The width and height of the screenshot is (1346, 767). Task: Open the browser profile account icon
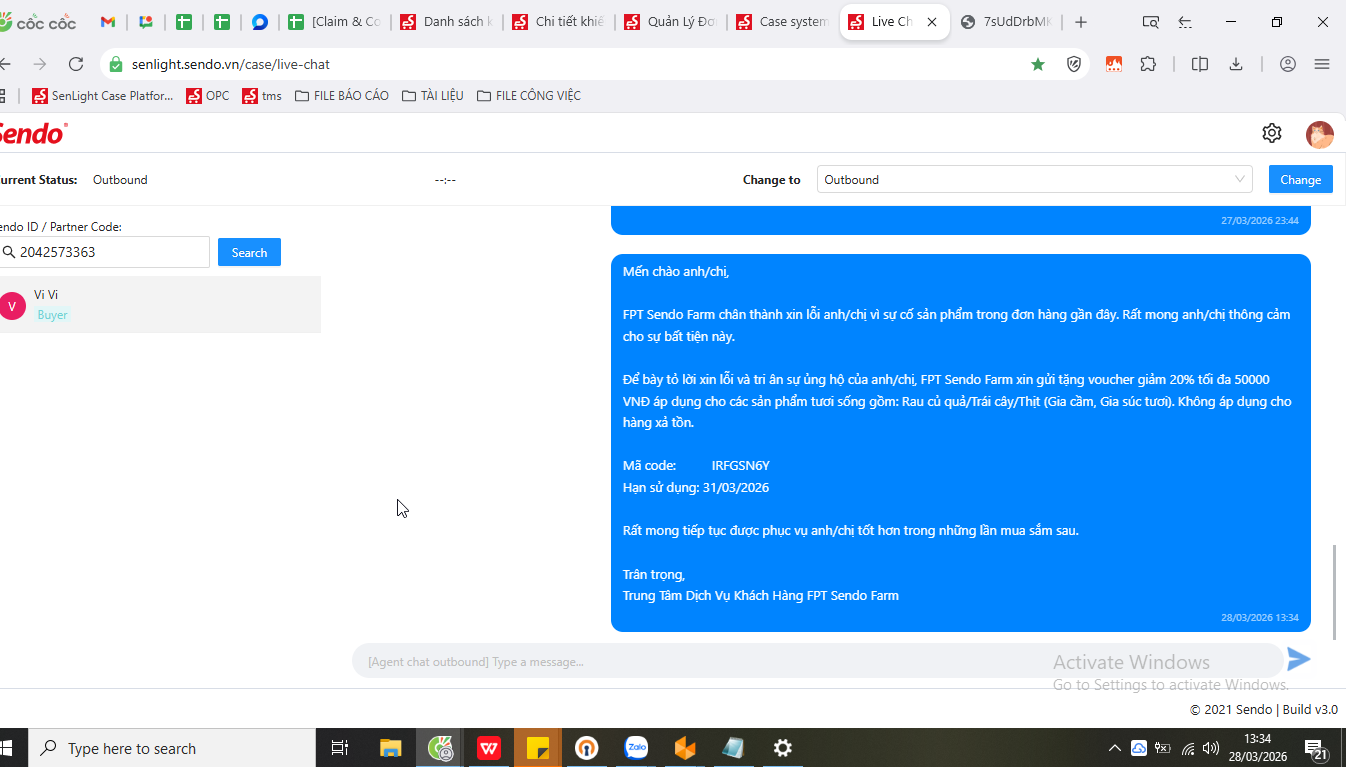pyautogui.click(x=1288, y=64)
